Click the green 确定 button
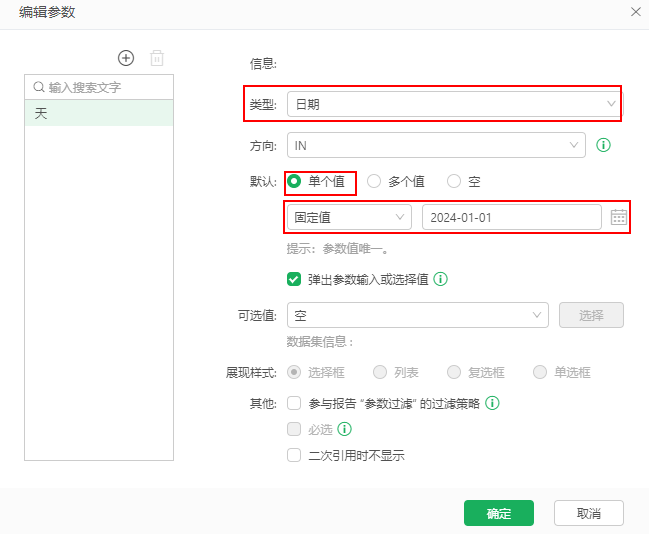This screenshot has width=649, height=534. pos(498,513)
